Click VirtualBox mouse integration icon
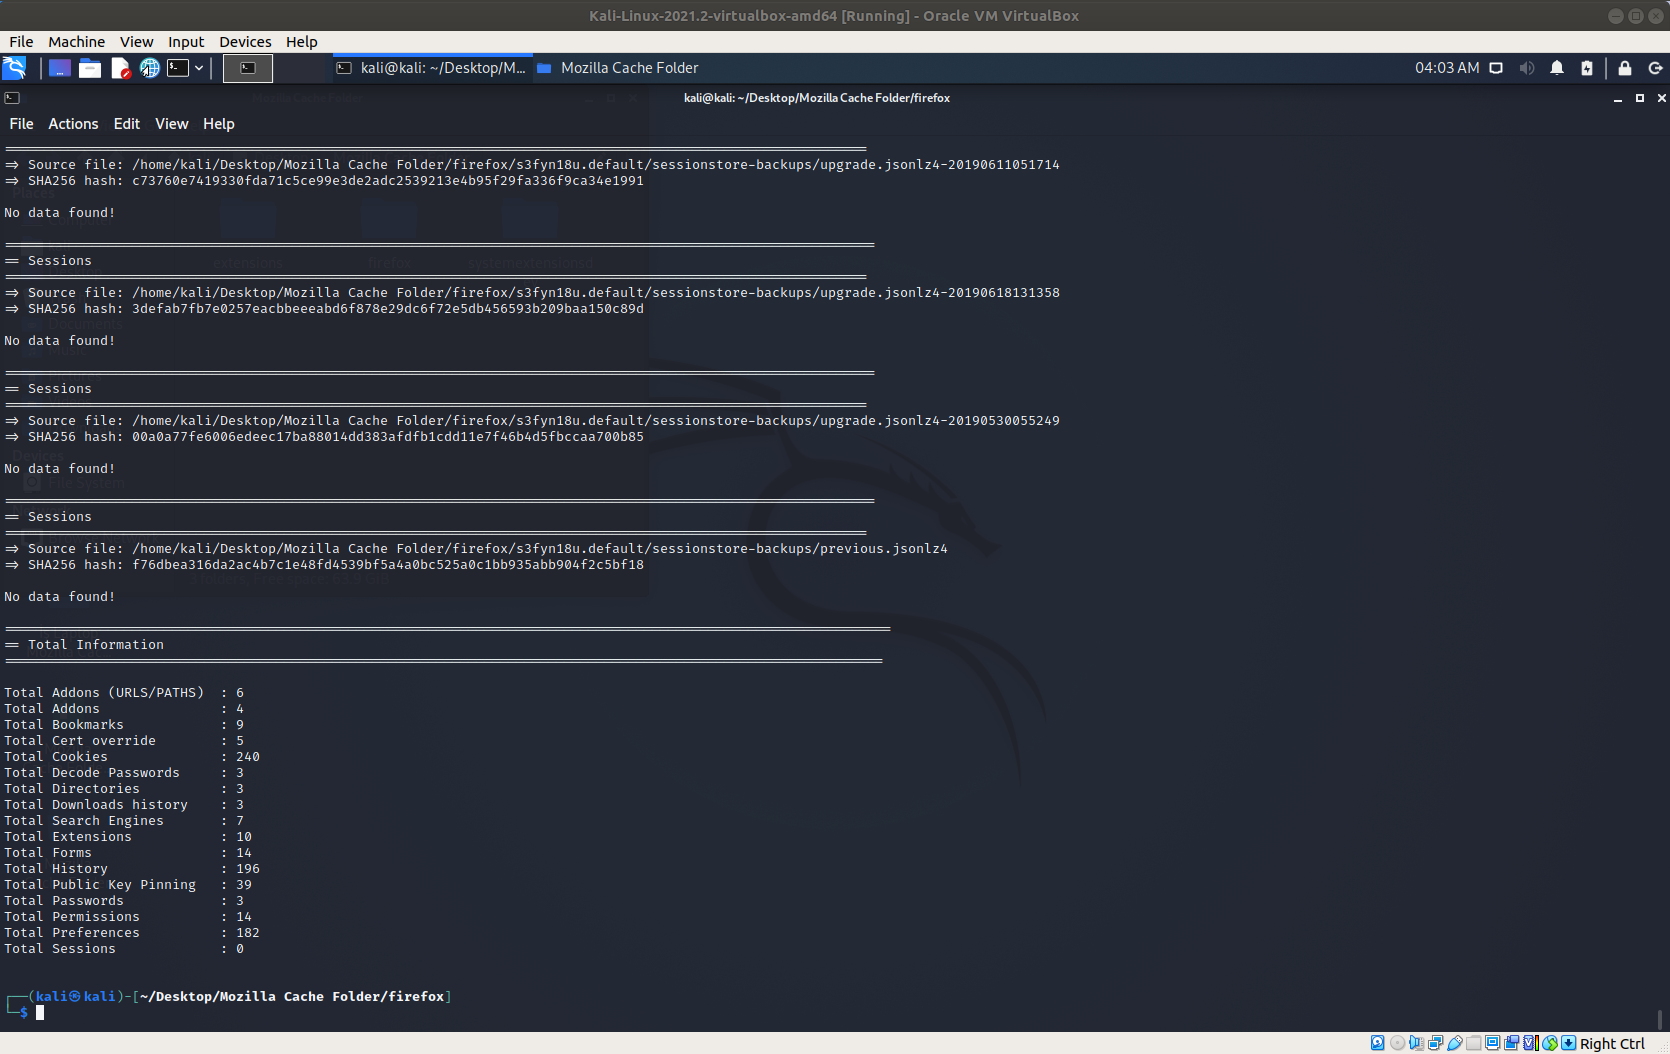1670x1054 pixels. tap(1549, 1043)
